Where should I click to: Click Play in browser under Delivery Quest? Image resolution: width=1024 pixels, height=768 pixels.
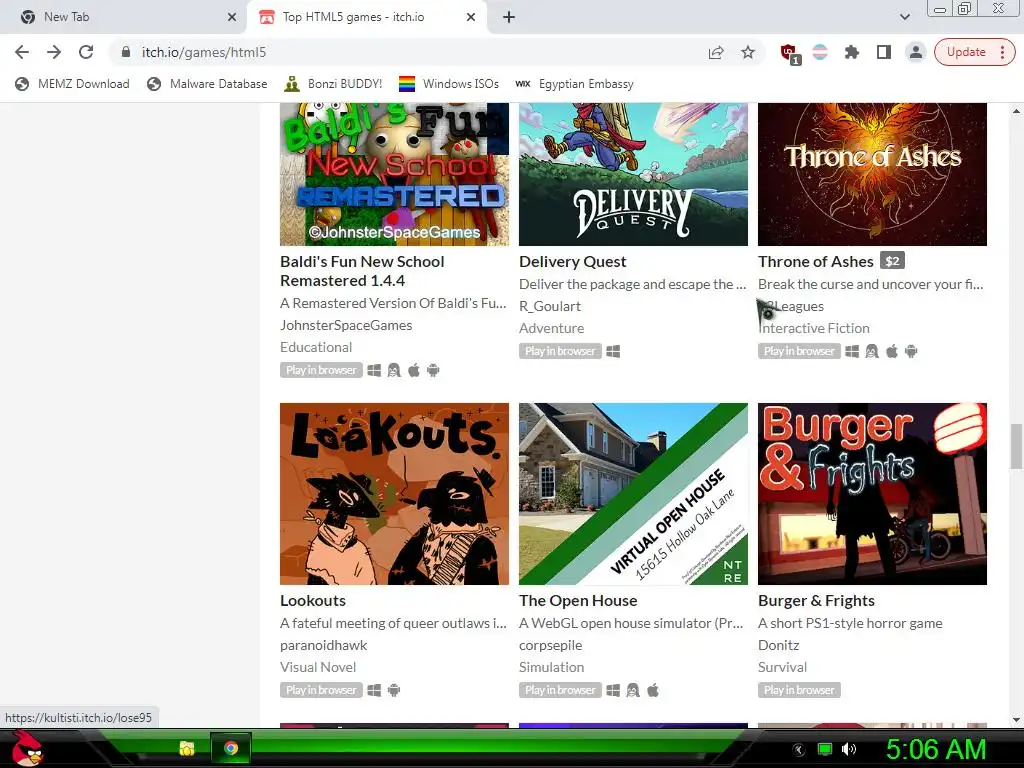[560, 351]
